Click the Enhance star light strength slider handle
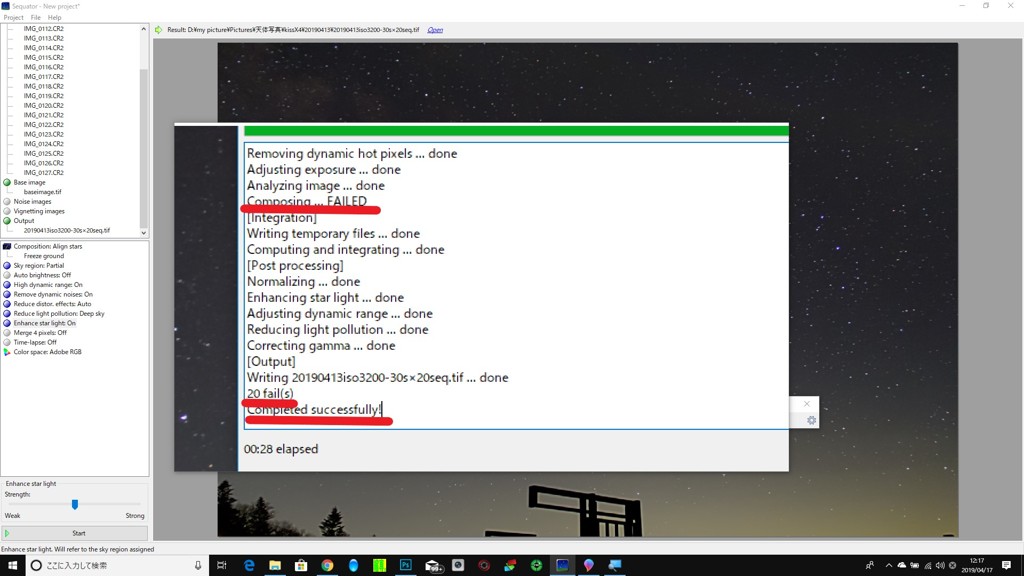This screenshot has height=576, width=1024. coord(75,504)
